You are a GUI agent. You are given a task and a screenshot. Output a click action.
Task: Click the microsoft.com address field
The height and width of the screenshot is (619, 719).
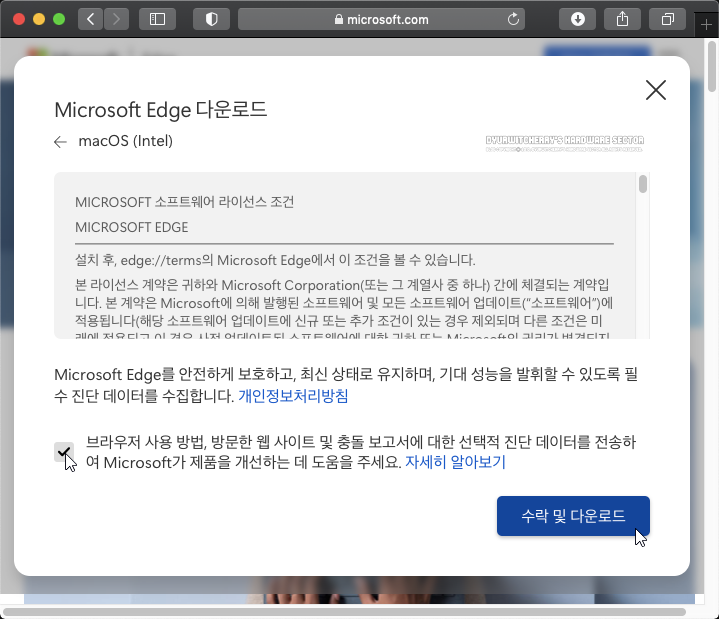point(382,19)
